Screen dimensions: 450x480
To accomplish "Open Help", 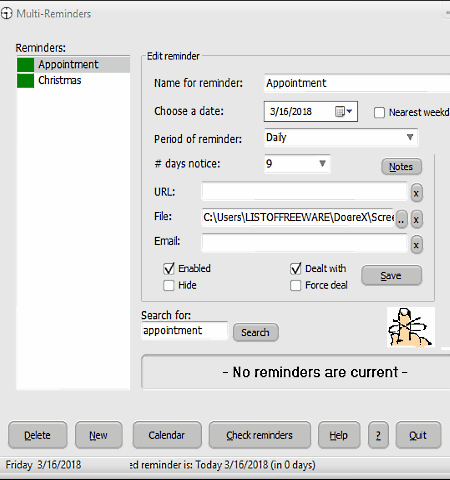I will (x=339, y=435).
